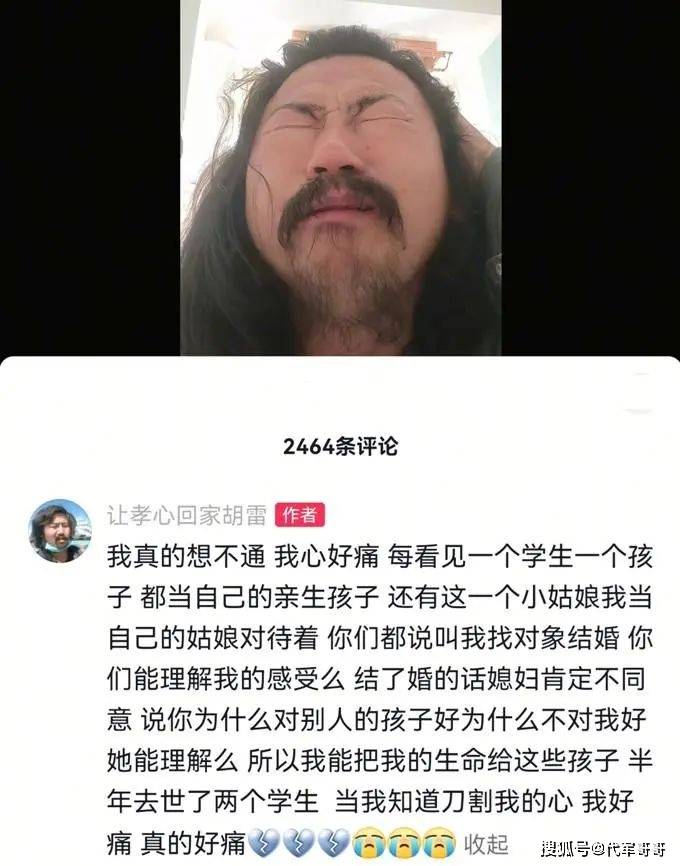Tap the black area left of video
The width and height of the screenshot is (680, 866).
coord(90,177)
